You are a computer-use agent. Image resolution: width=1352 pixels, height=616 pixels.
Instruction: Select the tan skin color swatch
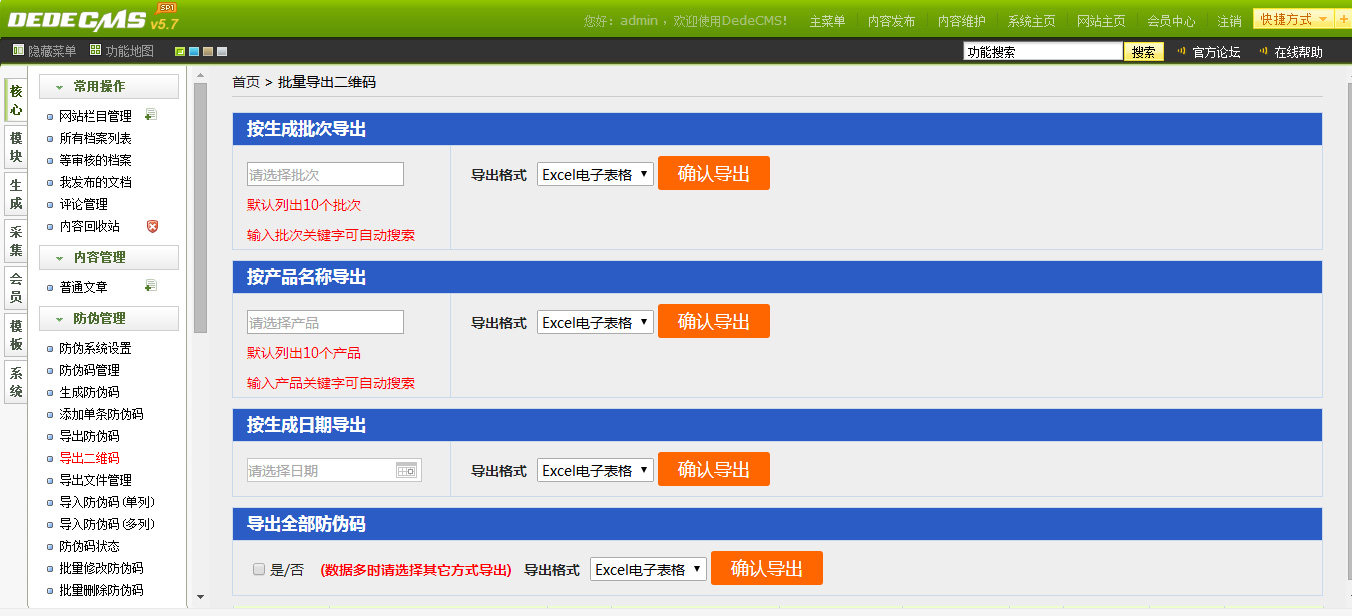(x=208, y=51)
